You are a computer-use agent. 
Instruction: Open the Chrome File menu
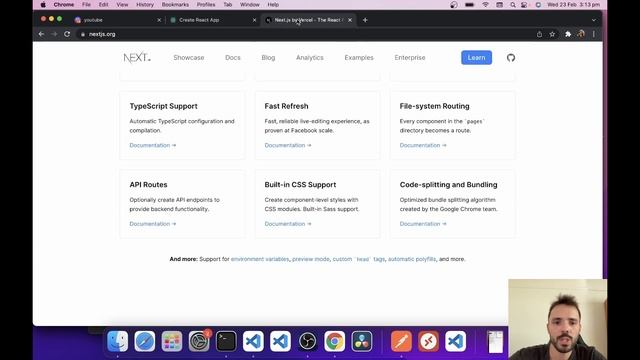tap(86, 5)
